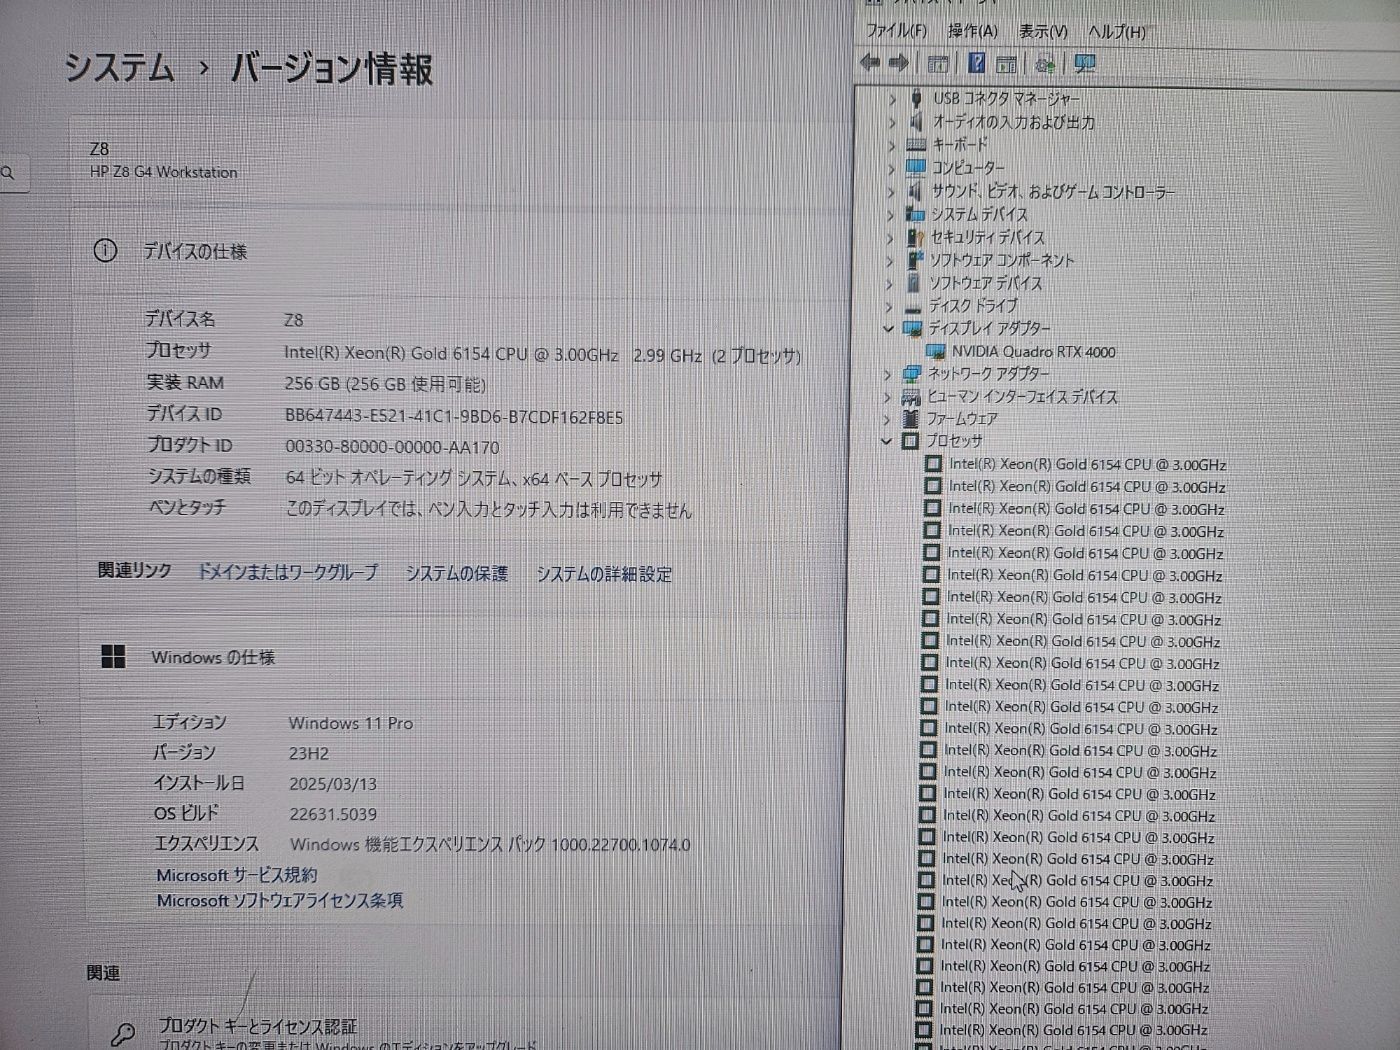The image size is (1400, 1050).
Task: Select NVIDIA Quadro RTX 4000 device
Action: 1033,352
